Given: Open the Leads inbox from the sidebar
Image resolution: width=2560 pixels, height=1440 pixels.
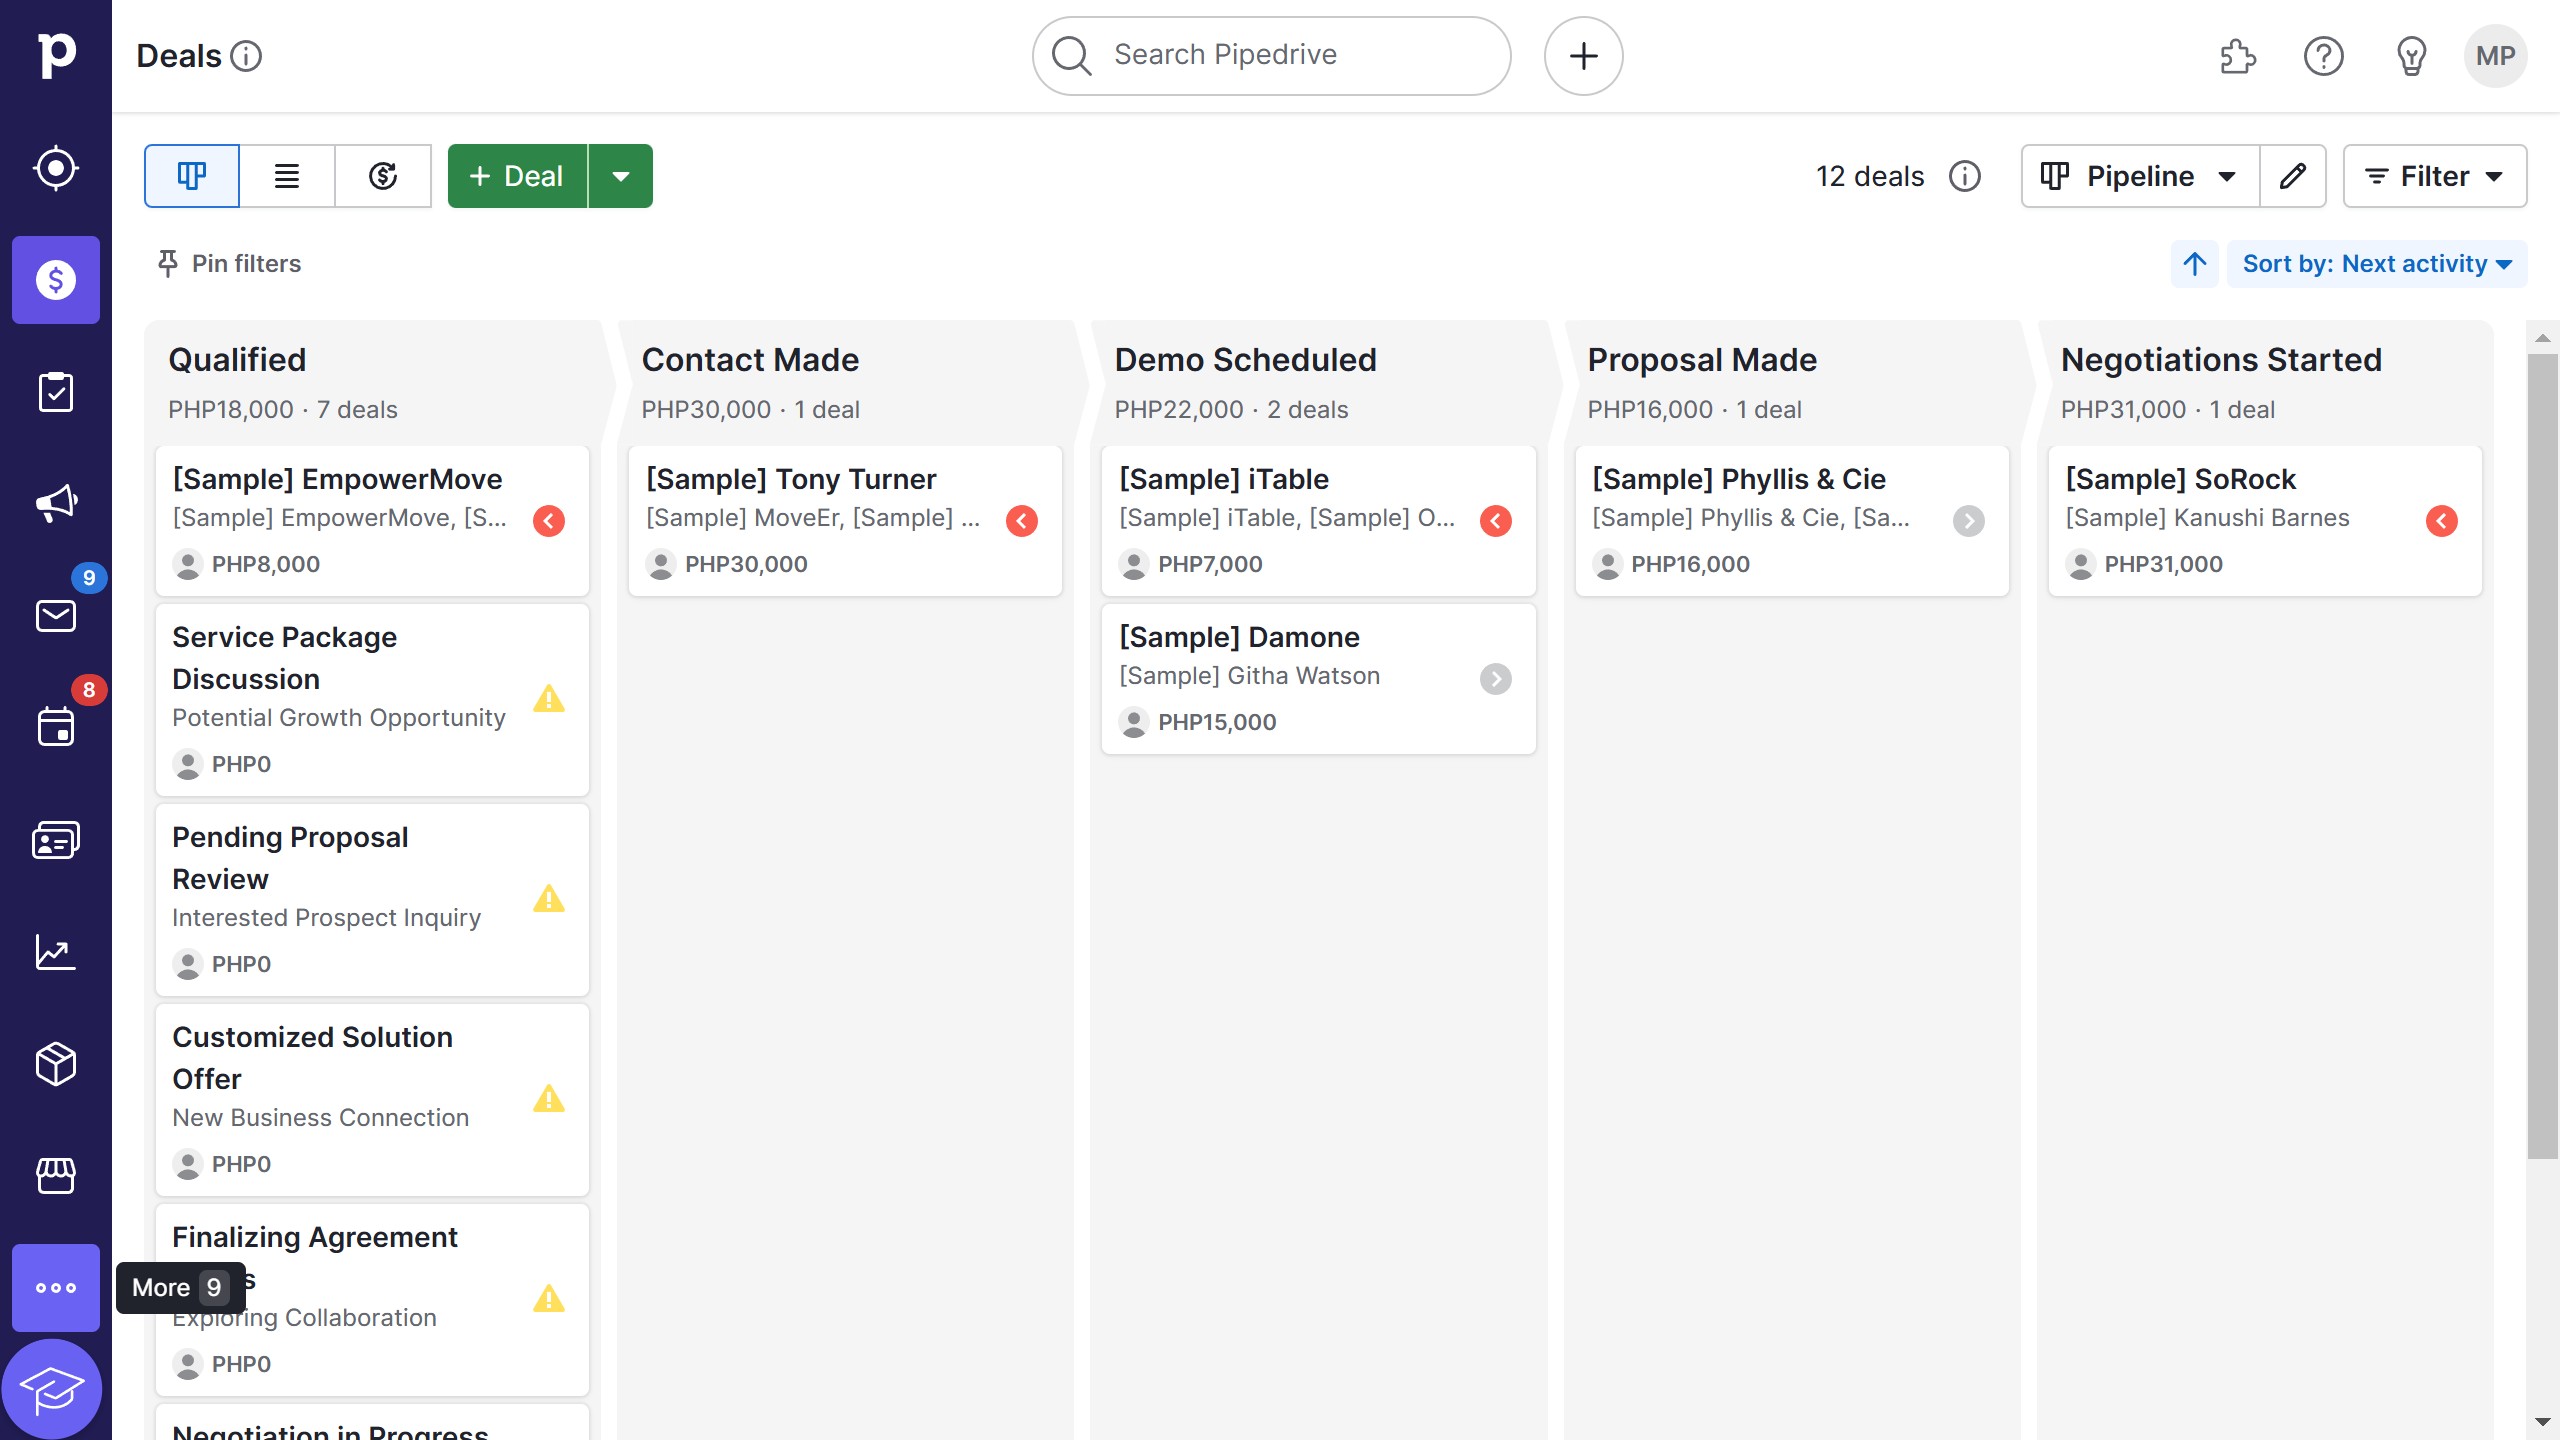Looking at the screenshot, I should point(55,167).
